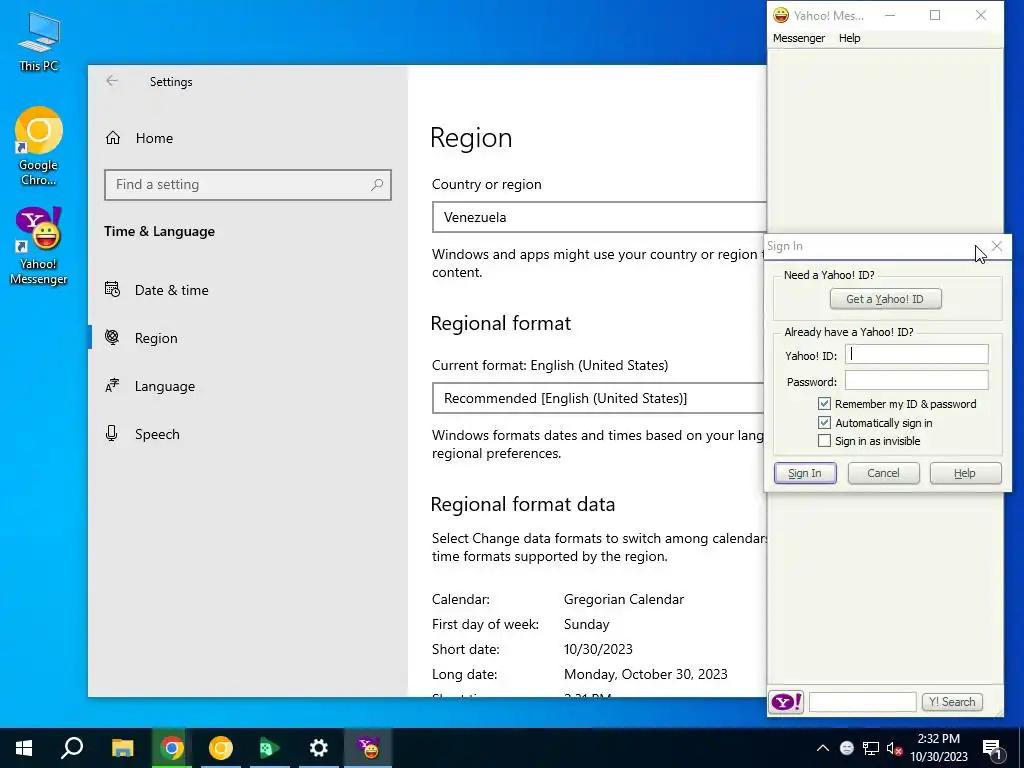Open Language settings page
The width and height of the screenshot is (1024, 768).
[x=150, y=386]
